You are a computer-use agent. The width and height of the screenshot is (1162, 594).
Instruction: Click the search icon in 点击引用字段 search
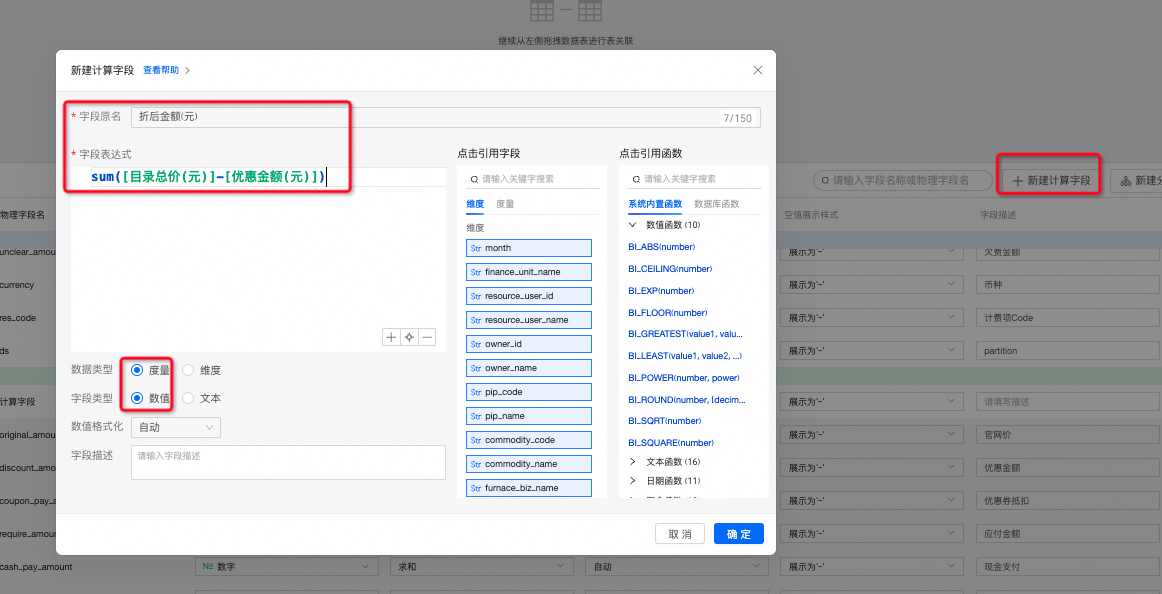click(x=473, y=179)
